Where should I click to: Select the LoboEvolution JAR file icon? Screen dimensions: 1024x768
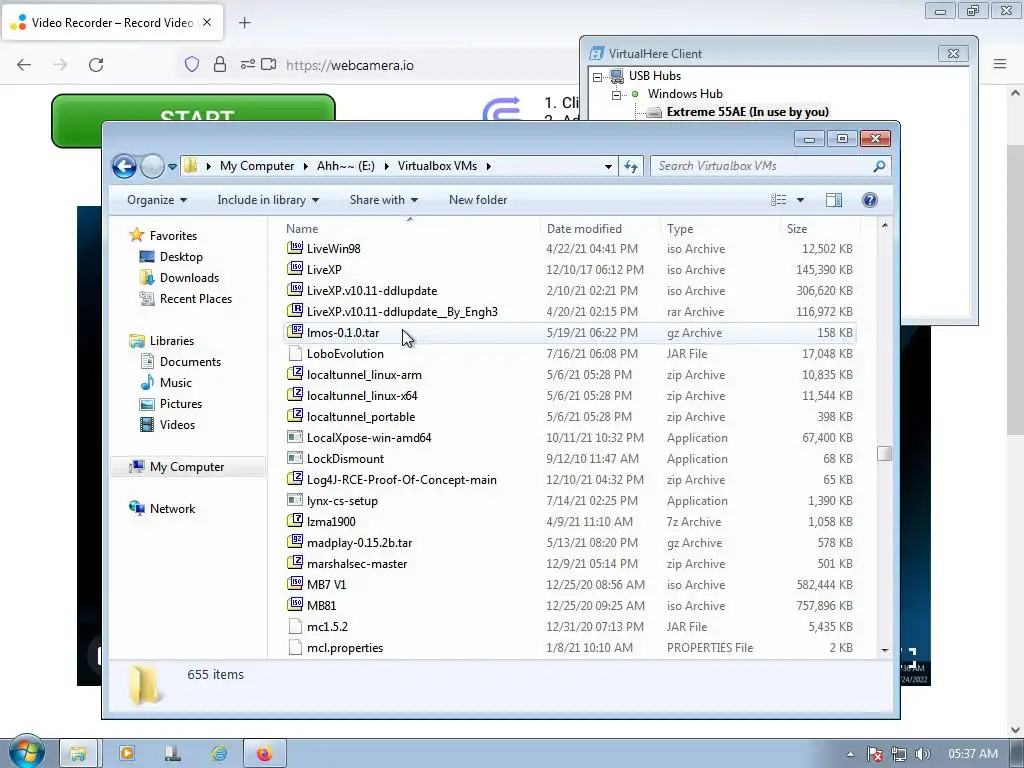tap(295, 353)
